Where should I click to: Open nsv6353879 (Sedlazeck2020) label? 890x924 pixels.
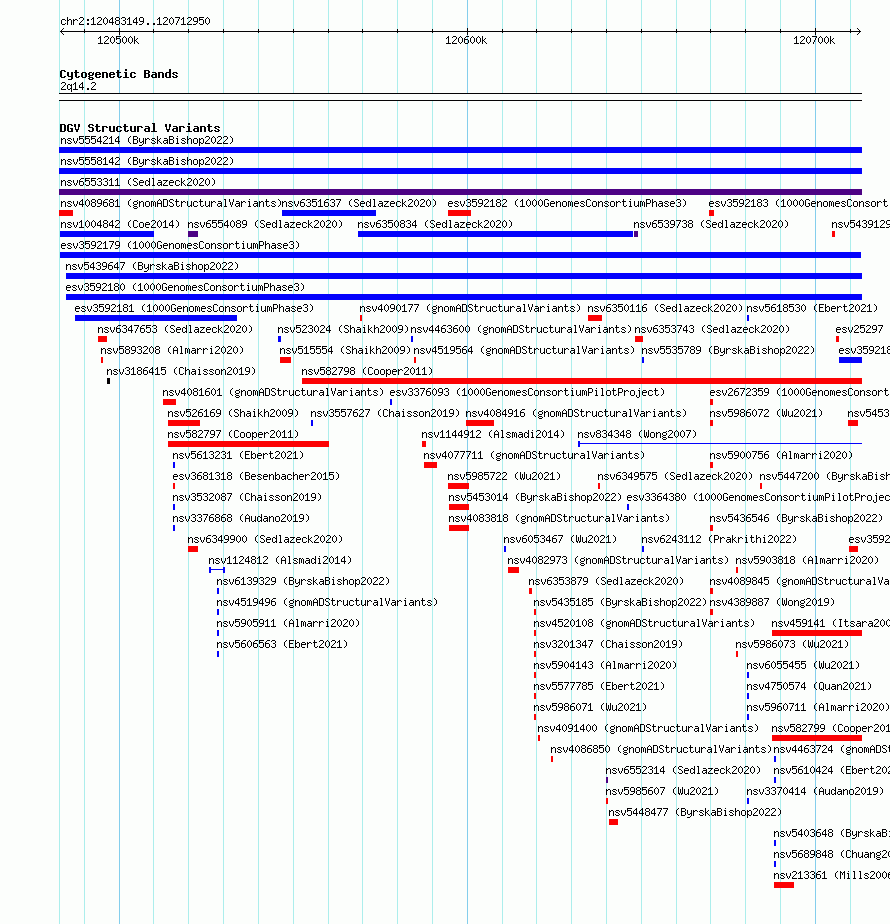(x=606, y=582)
